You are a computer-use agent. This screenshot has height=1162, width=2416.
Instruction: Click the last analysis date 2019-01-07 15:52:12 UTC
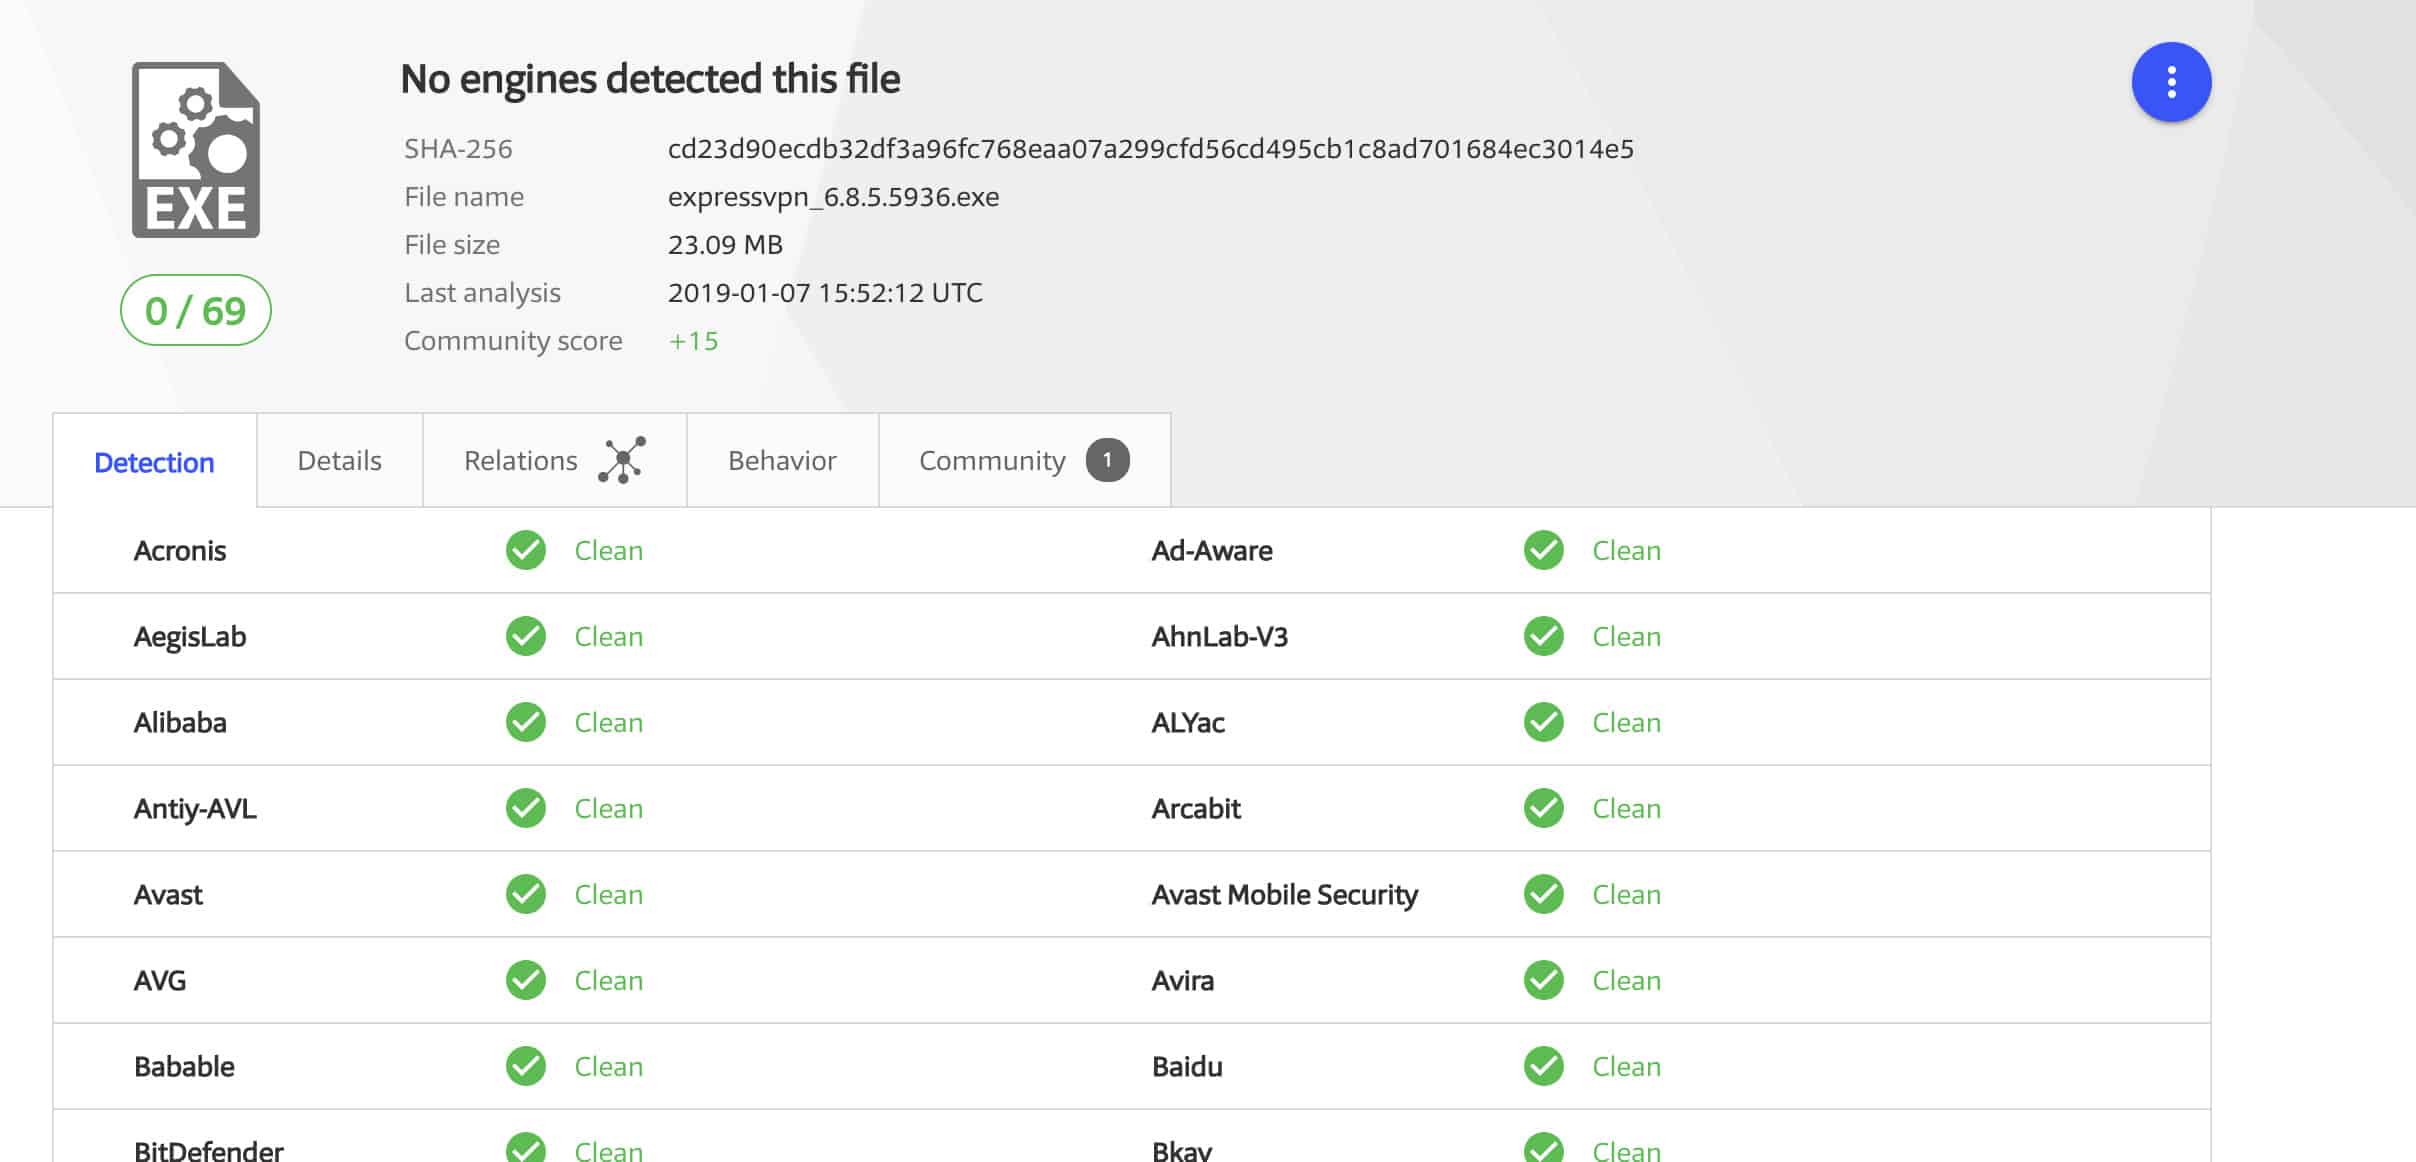pyautogui.click(x=825, y=293)
